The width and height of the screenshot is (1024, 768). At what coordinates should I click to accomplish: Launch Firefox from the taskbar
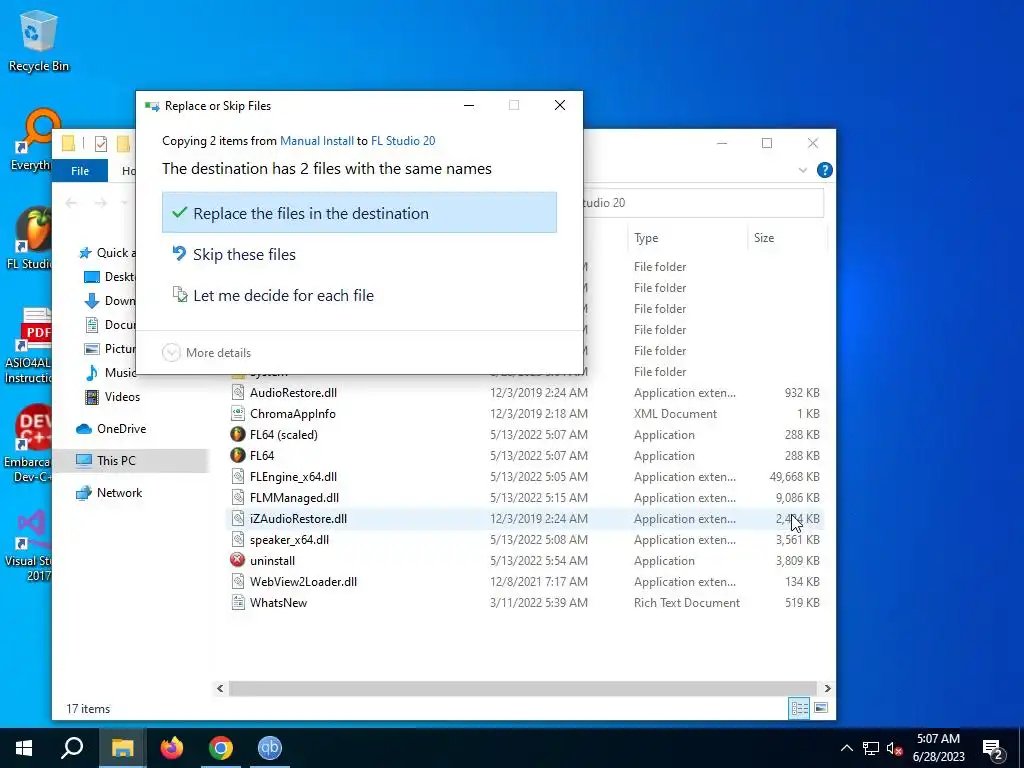tap(172, 748)
